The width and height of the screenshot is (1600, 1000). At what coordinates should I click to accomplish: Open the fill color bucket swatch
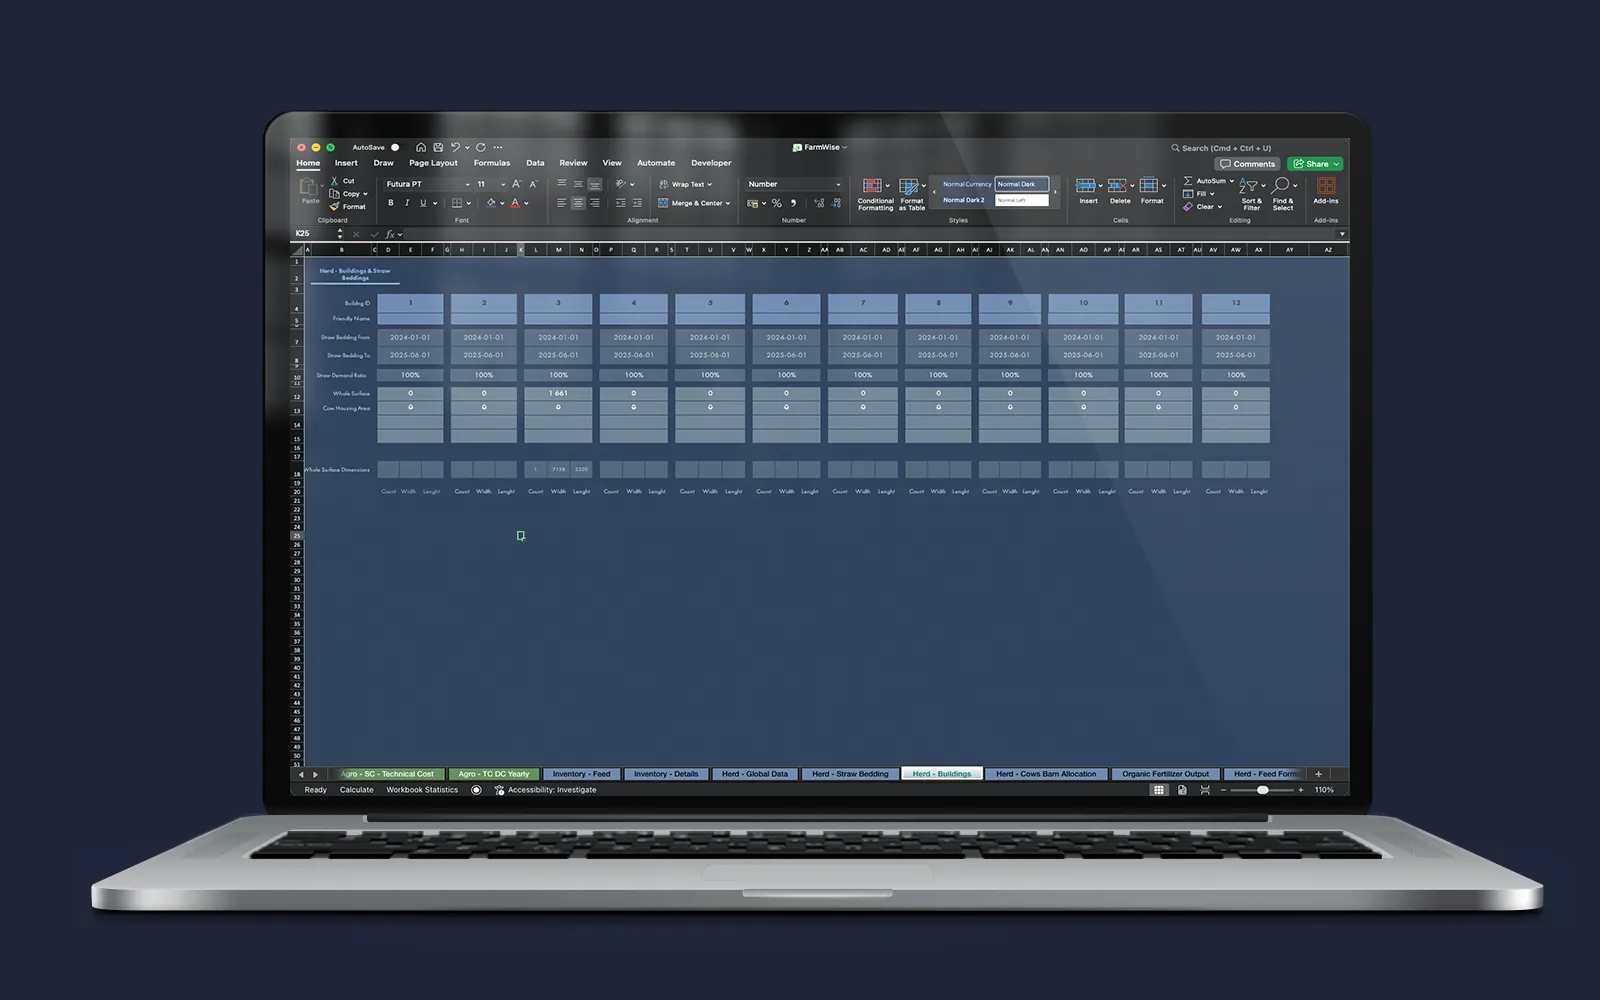pos(491,203)
